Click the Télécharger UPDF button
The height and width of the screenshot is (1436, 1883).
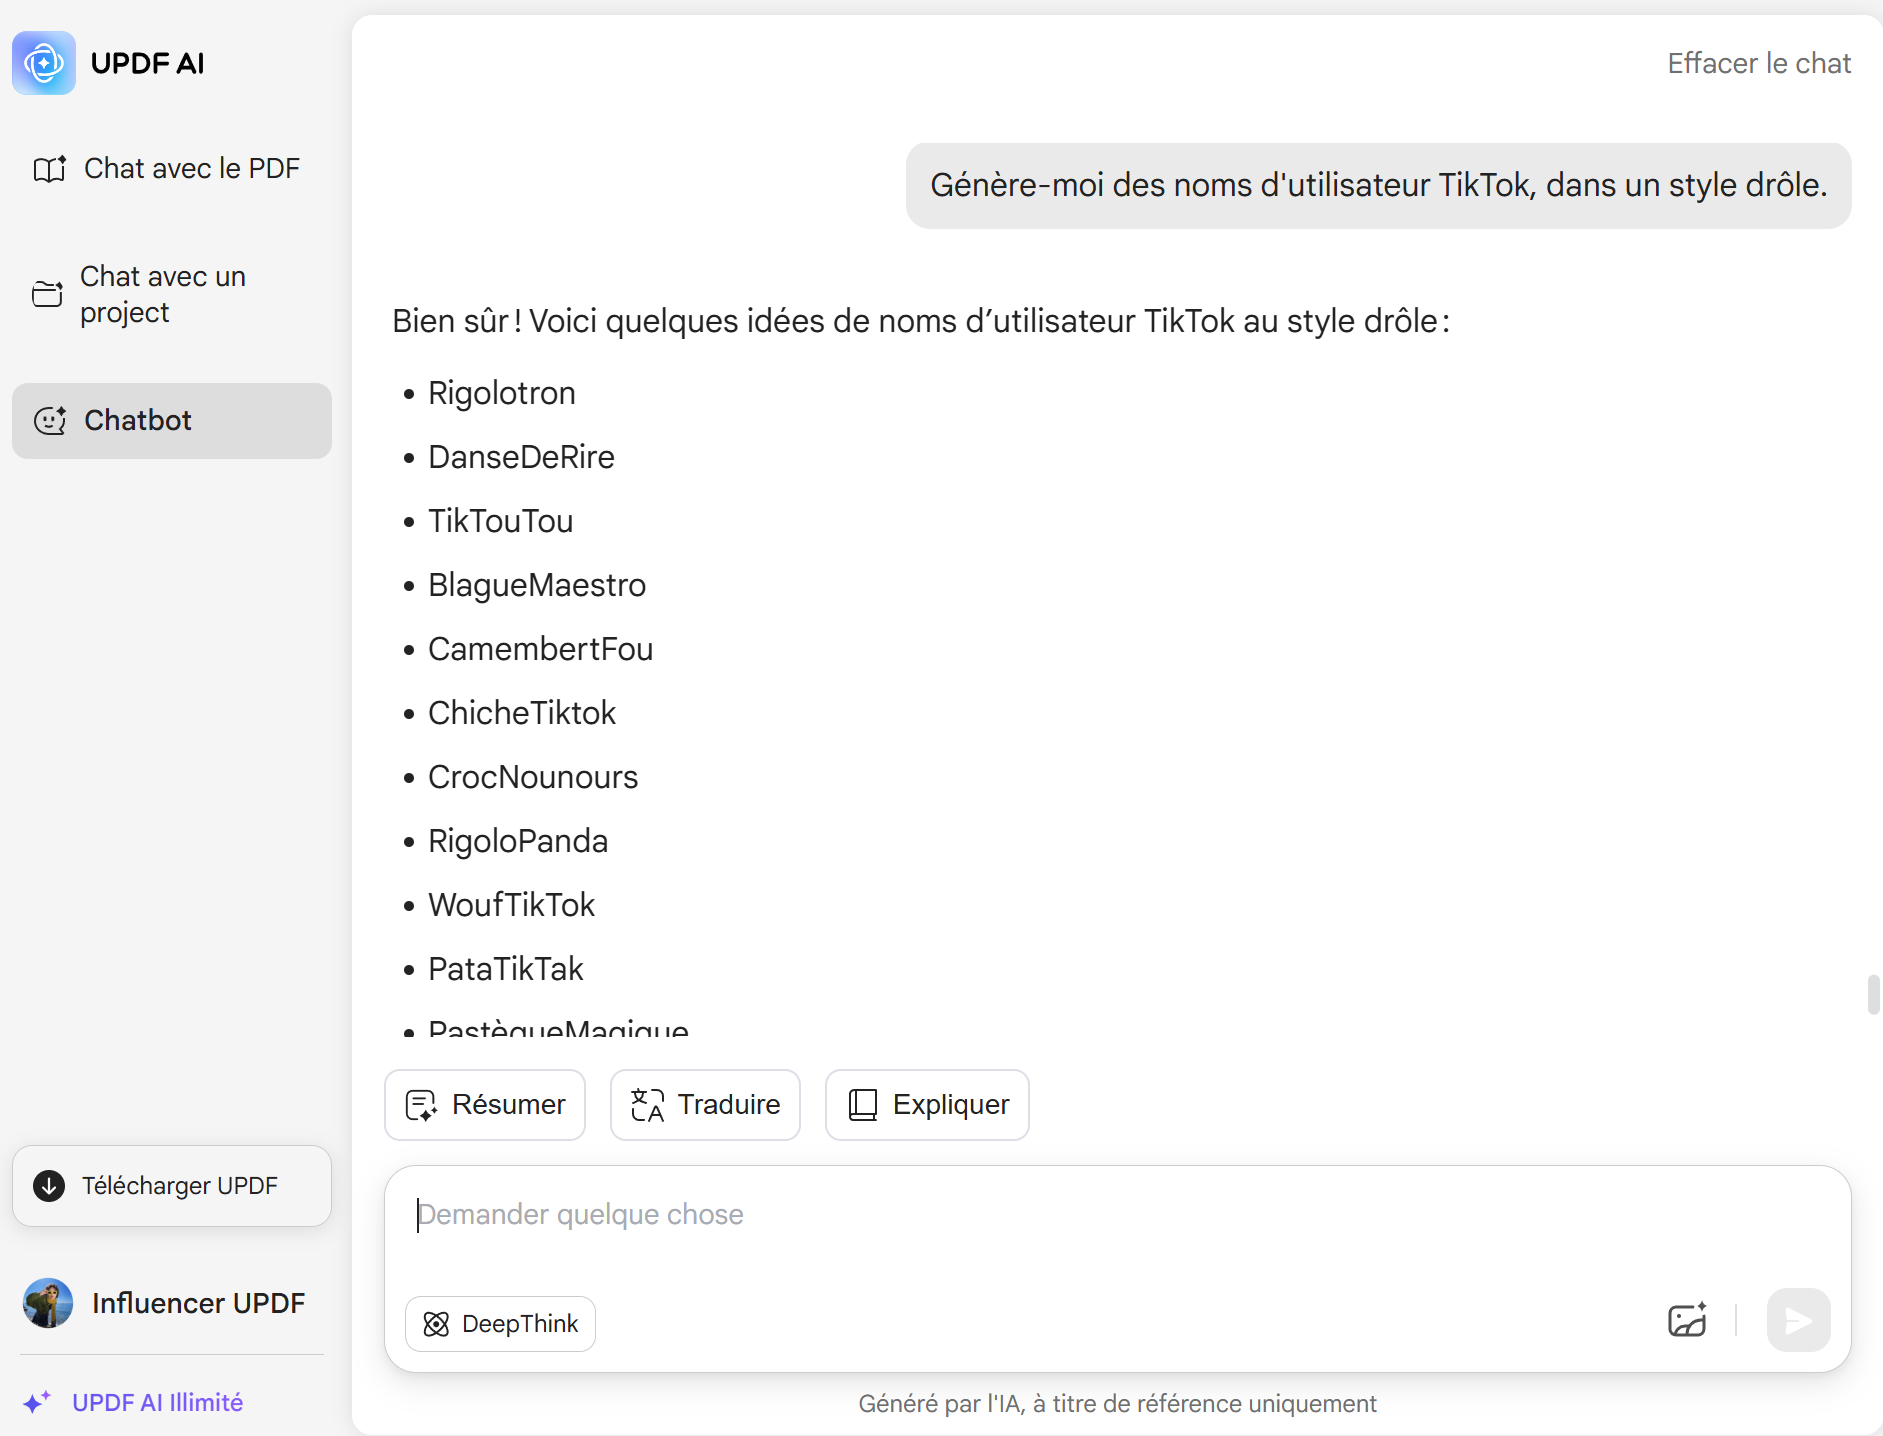172,1186
